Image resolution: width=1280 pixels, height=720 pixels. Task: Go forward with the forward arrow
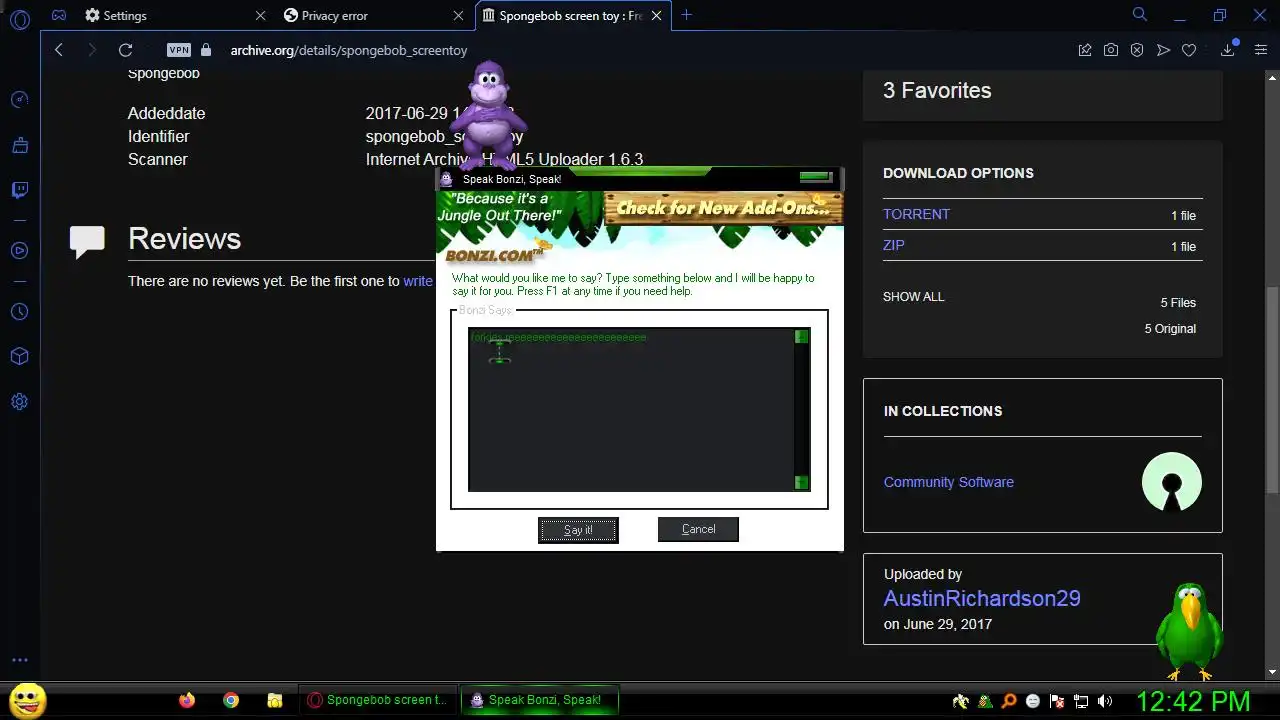pyautogui.click(x=91, y=50)
